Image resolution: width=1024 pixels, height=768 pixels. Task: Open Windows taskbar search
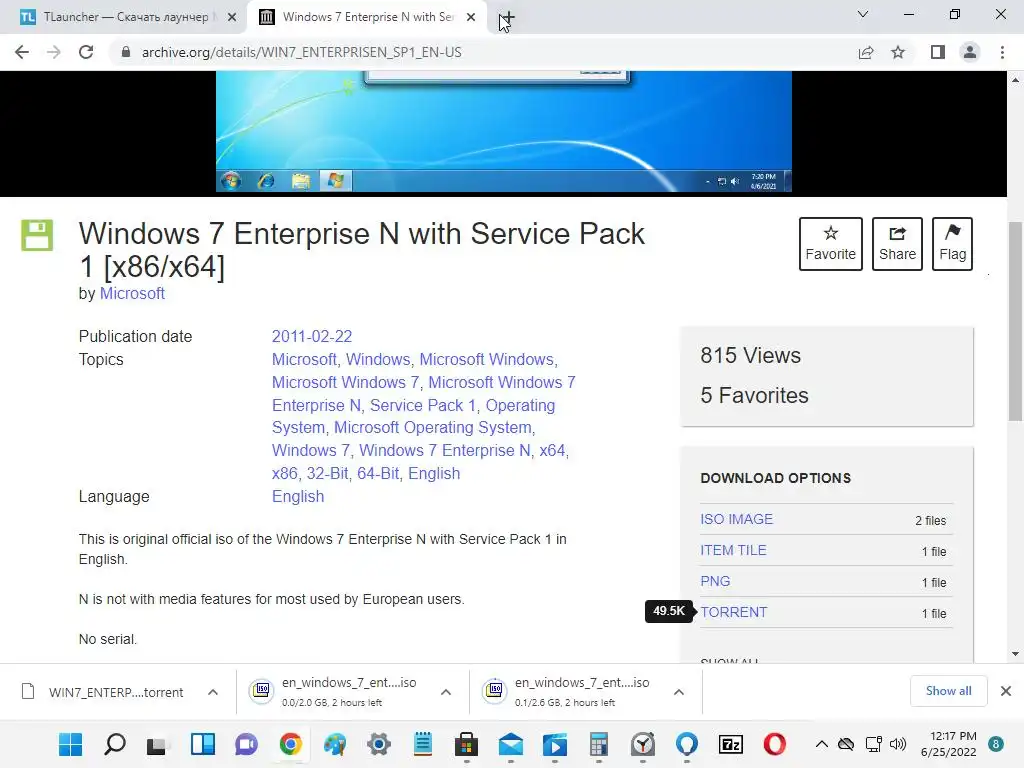(115, 744)
